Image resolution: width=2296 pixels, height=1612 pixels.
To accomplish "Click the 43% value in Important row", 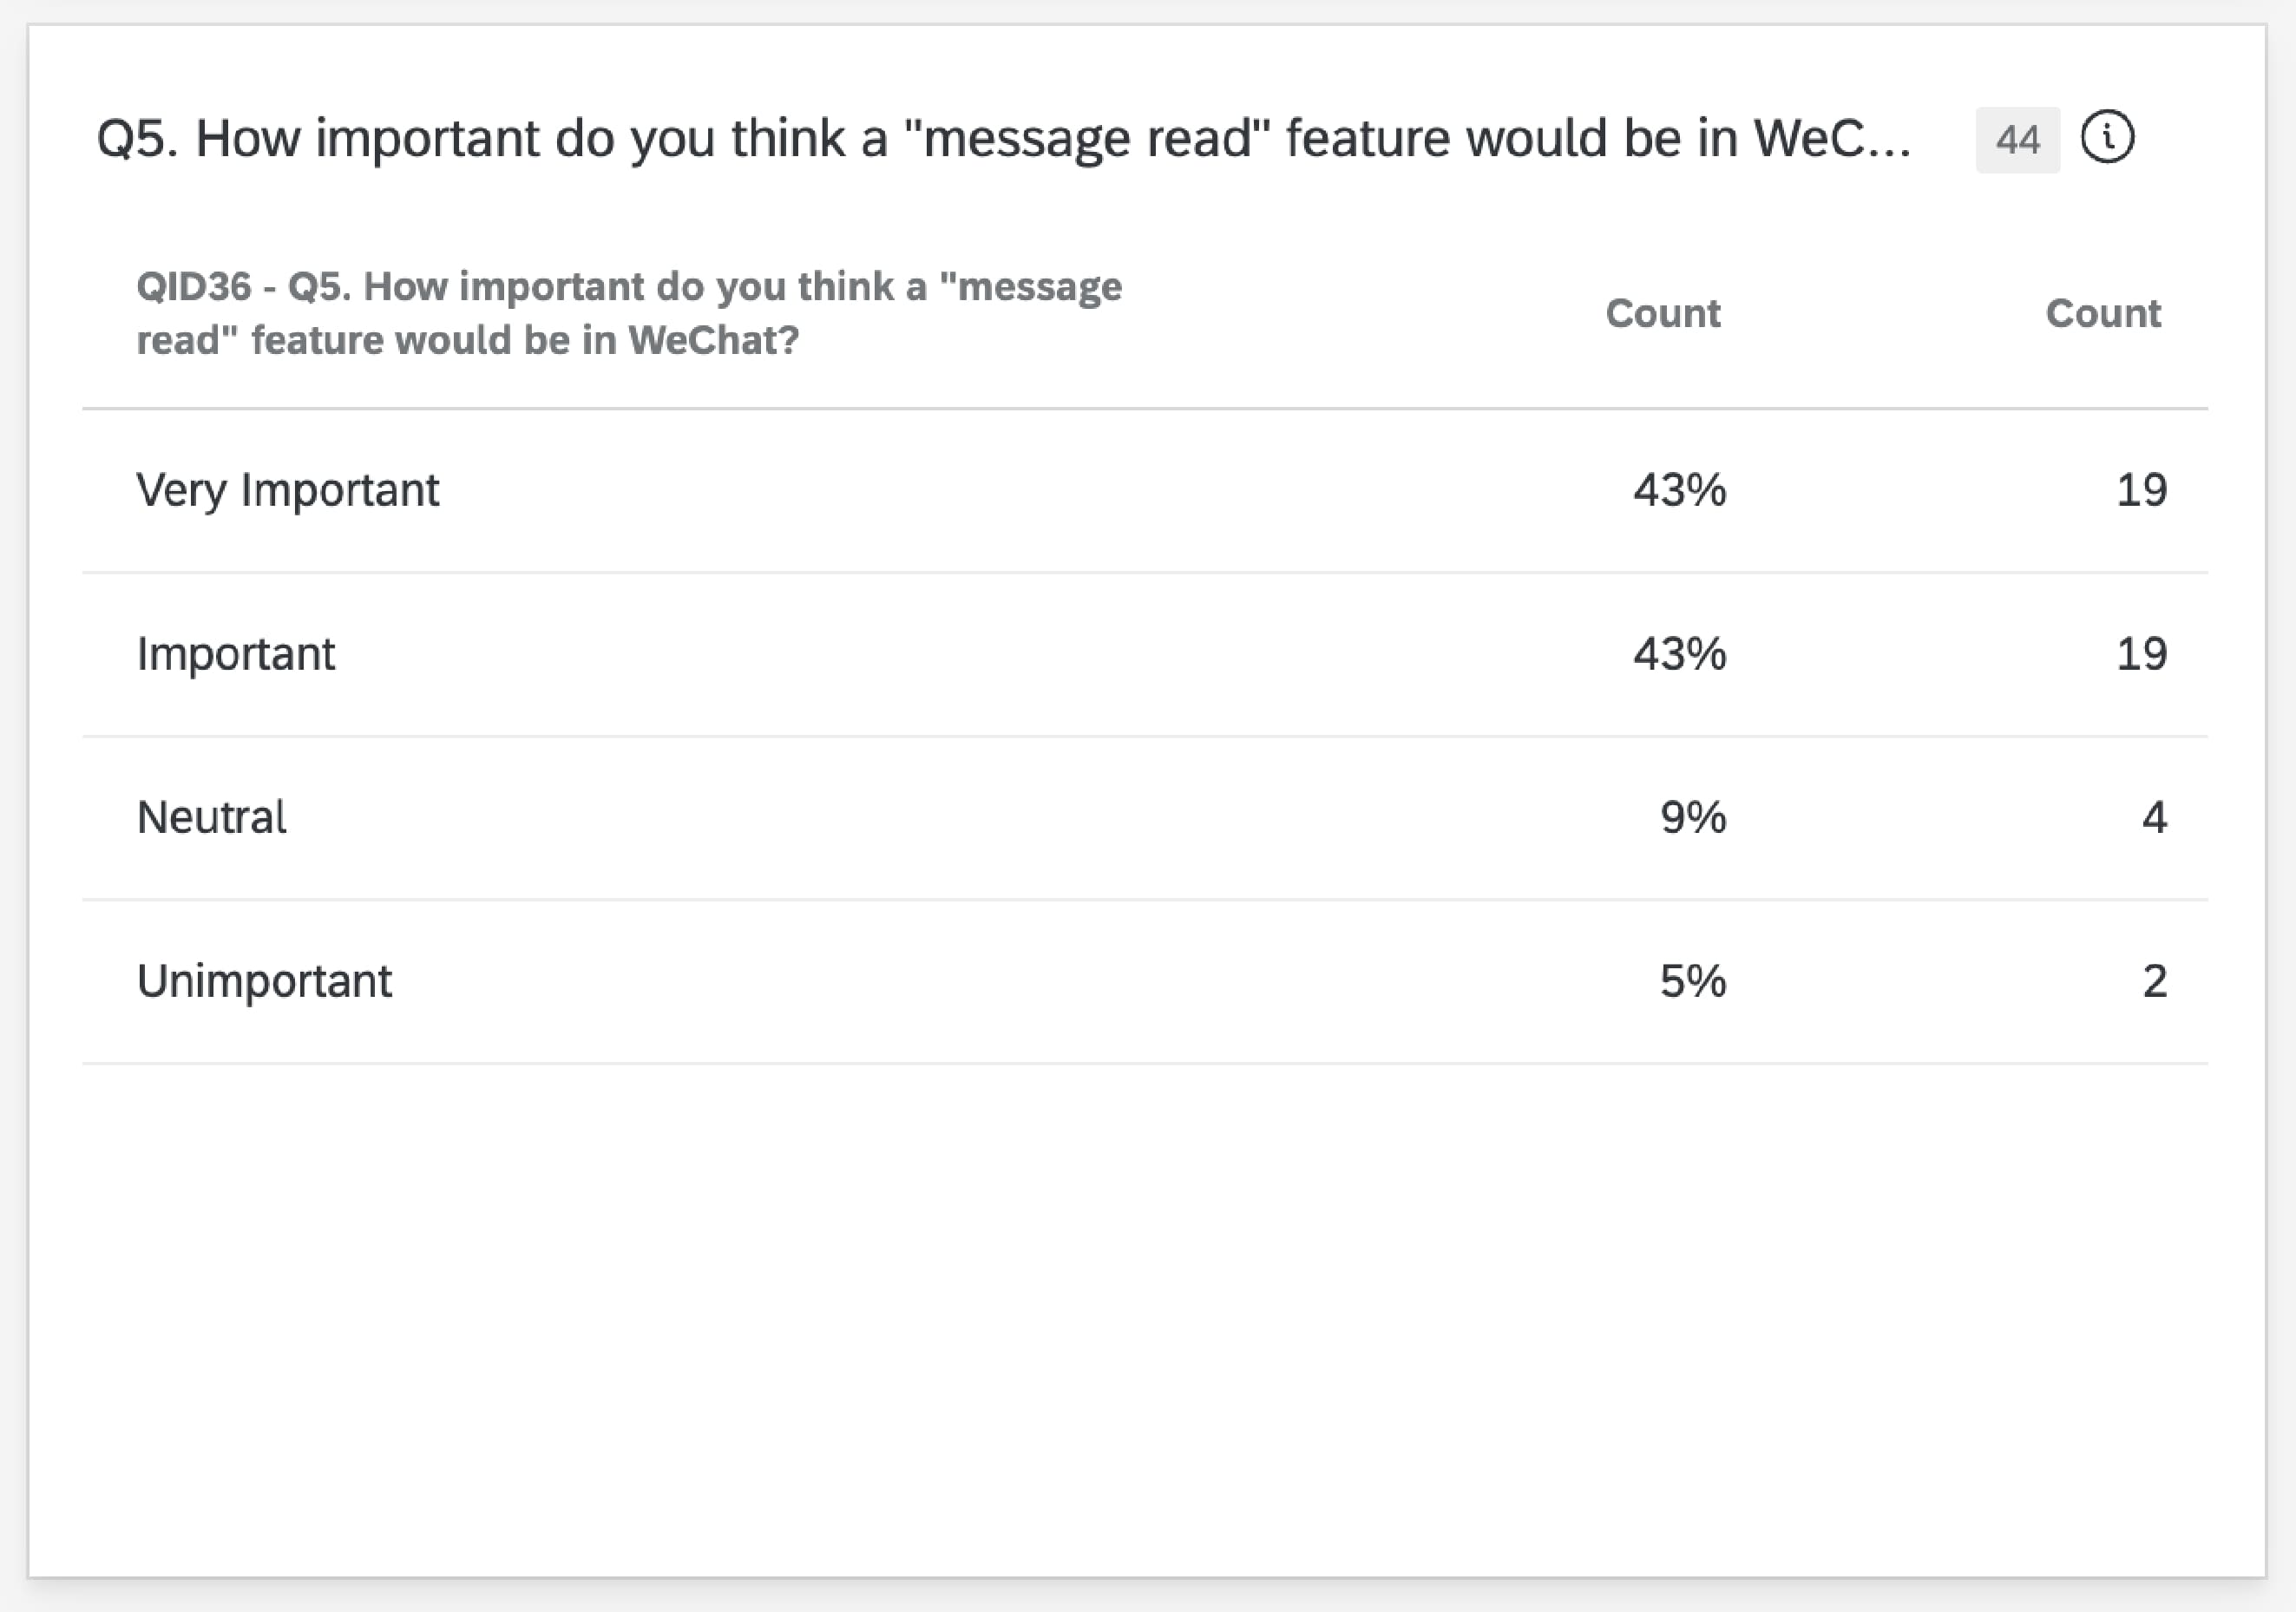I will (1679, 654).
